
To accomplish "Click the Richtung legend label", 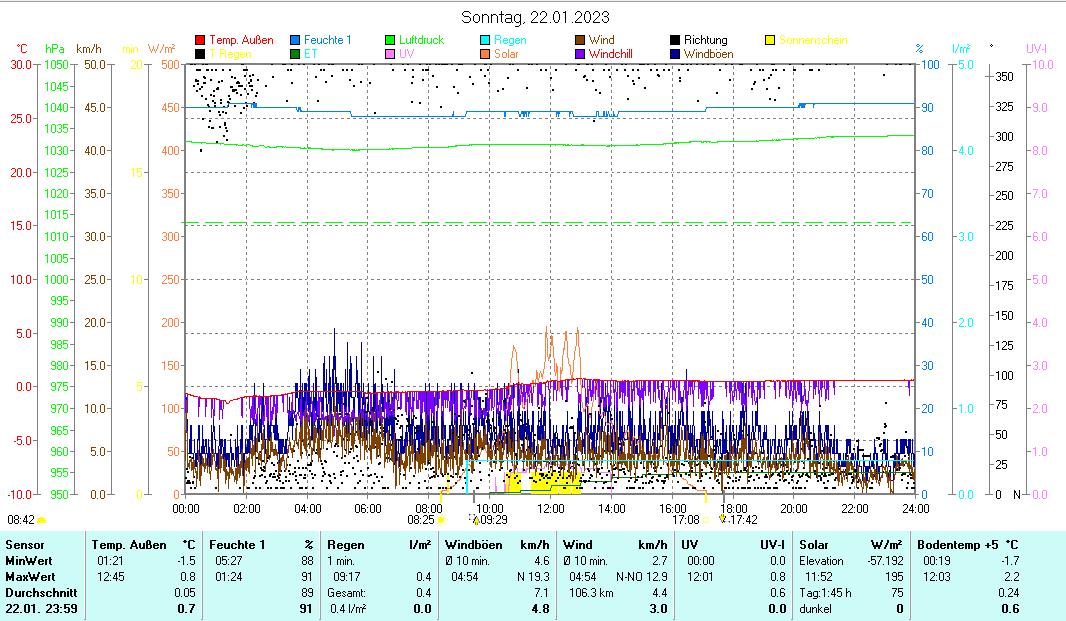I will (x=705, y=40).
